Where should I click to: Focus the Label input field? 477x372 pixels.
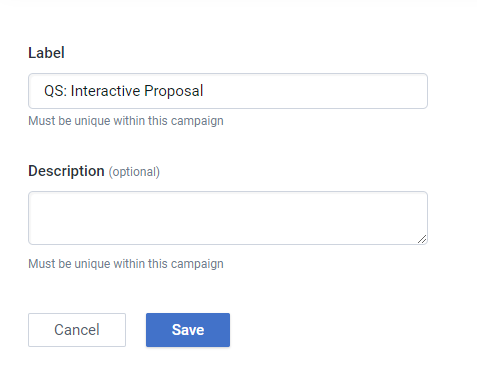pos(228,91)
